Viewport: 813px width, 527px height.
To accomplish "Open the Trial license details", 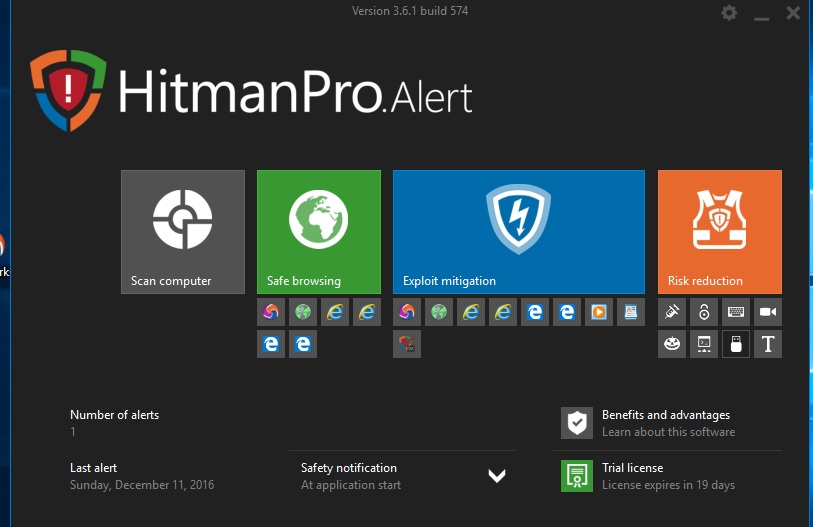I will pos(633,468).
